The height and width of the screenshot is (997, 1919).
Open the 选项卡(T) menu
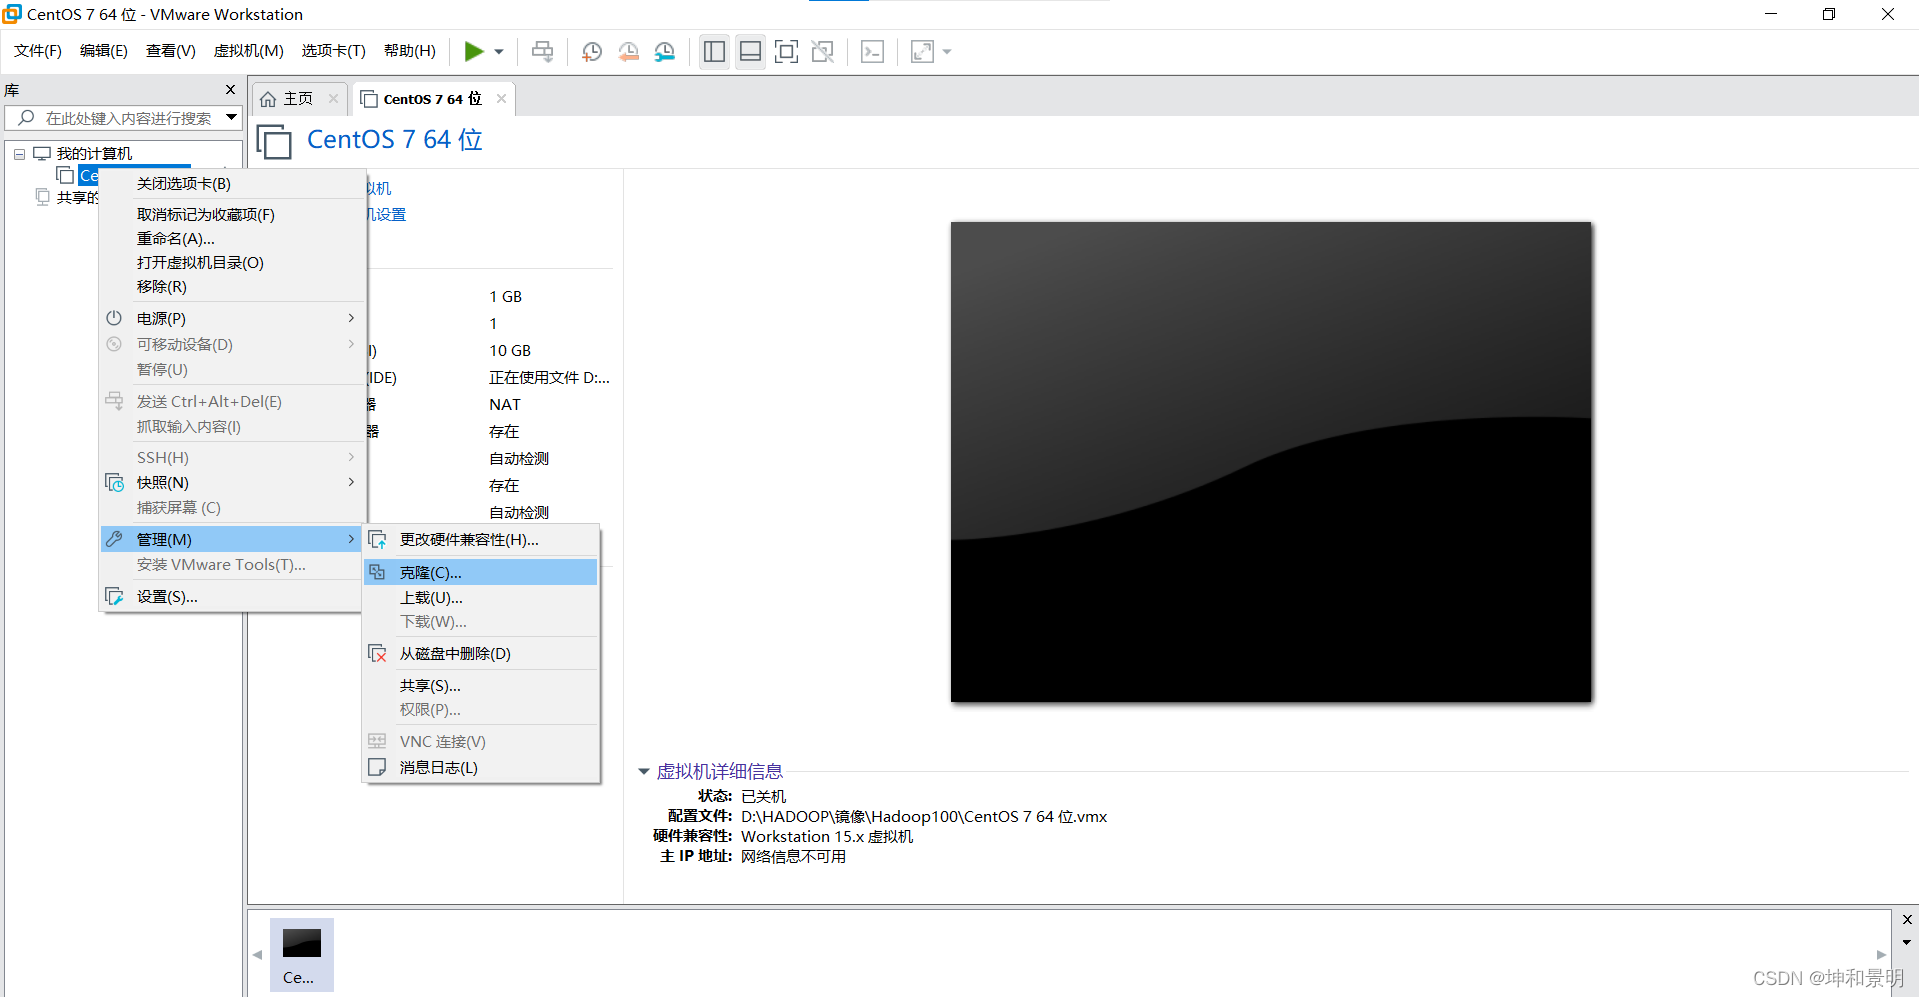tap(334, 51)
